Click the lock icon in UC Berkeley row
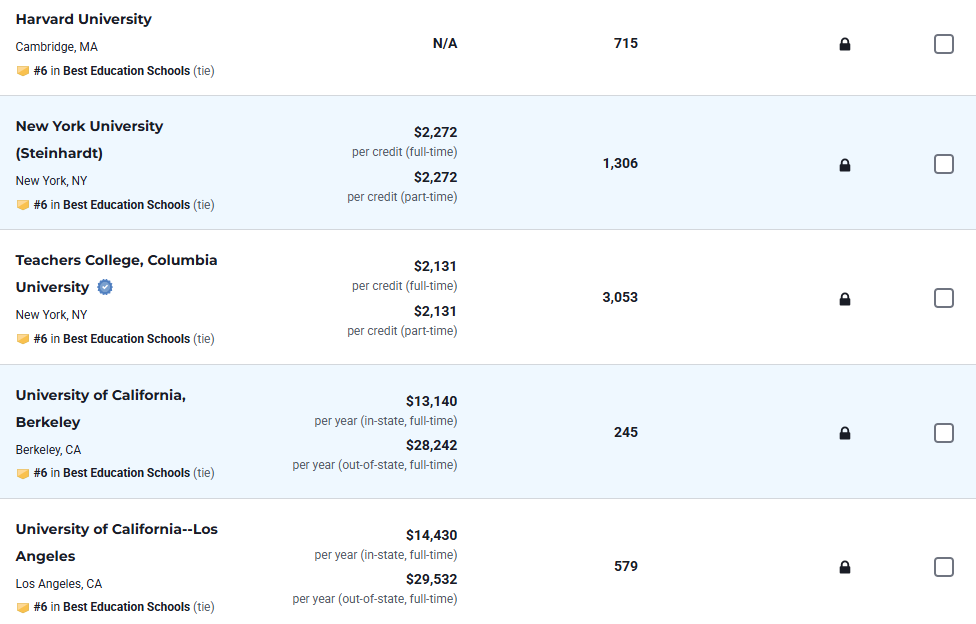This screenshot has width=976, height=624. 845,433
